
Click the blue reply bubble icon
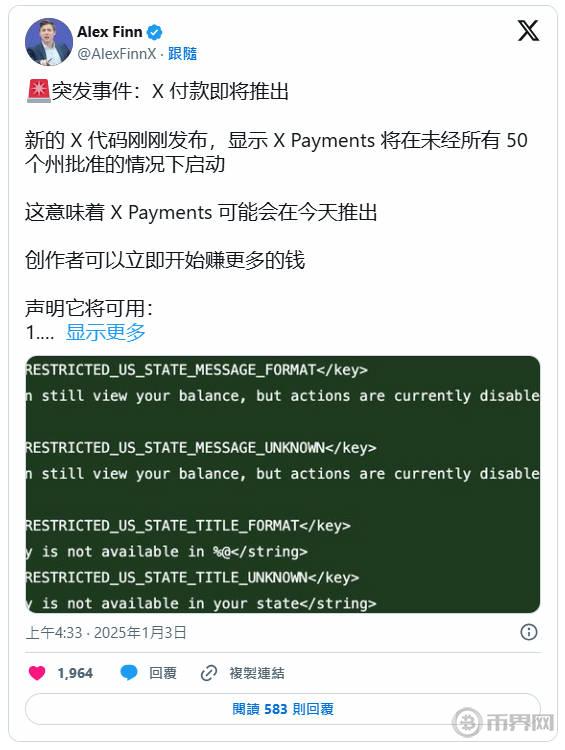pyautogui.click(x=128, y=673)
